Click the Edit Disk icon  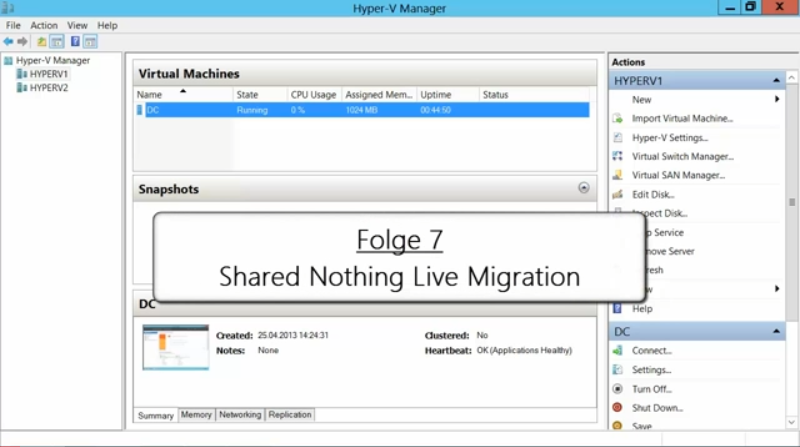[x=618, y=194]
